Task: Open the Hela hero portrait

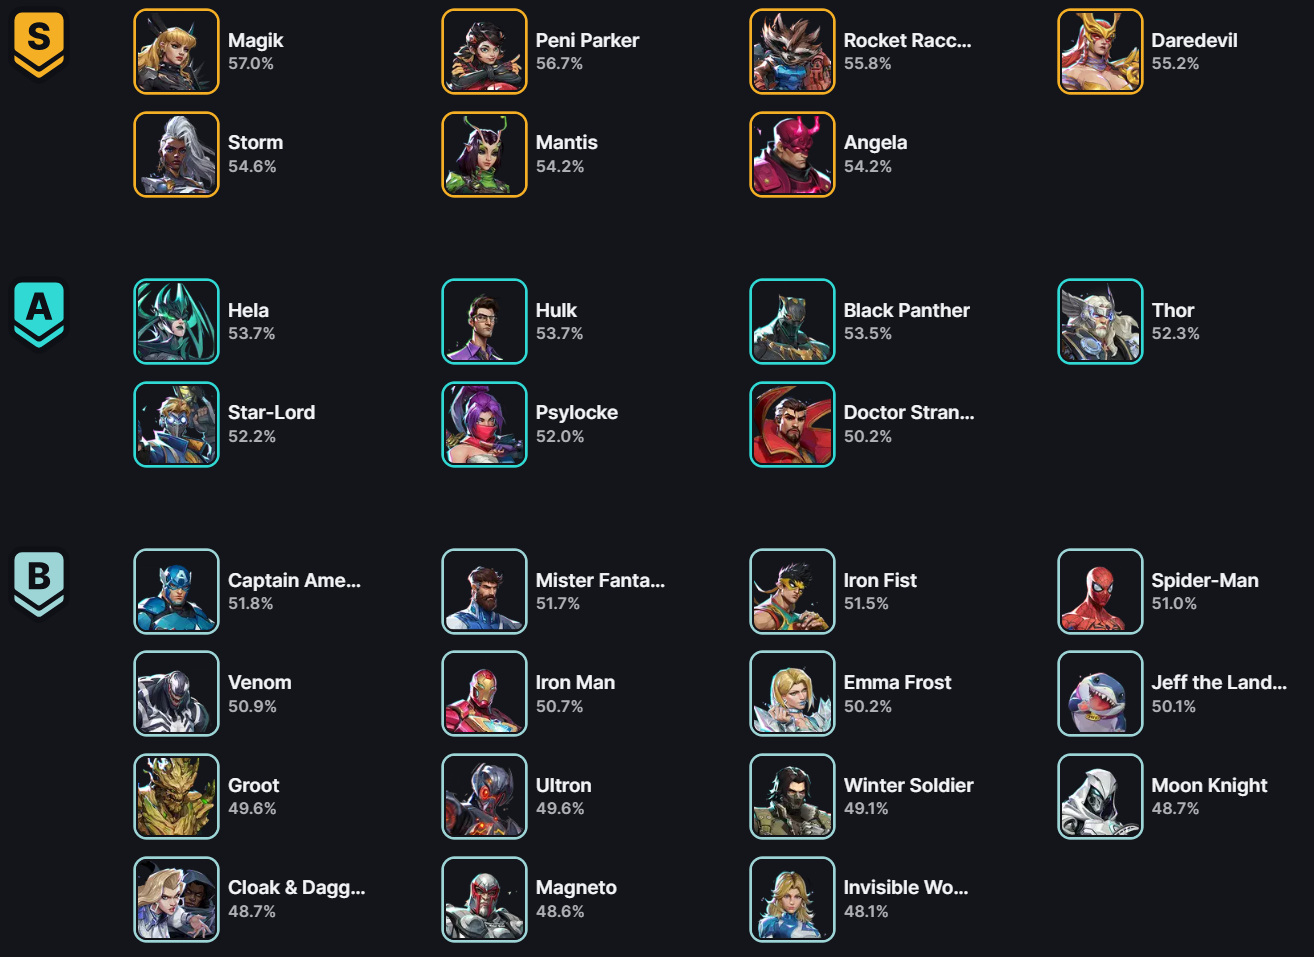Action: pyautogui.click(x=176, y=321)
